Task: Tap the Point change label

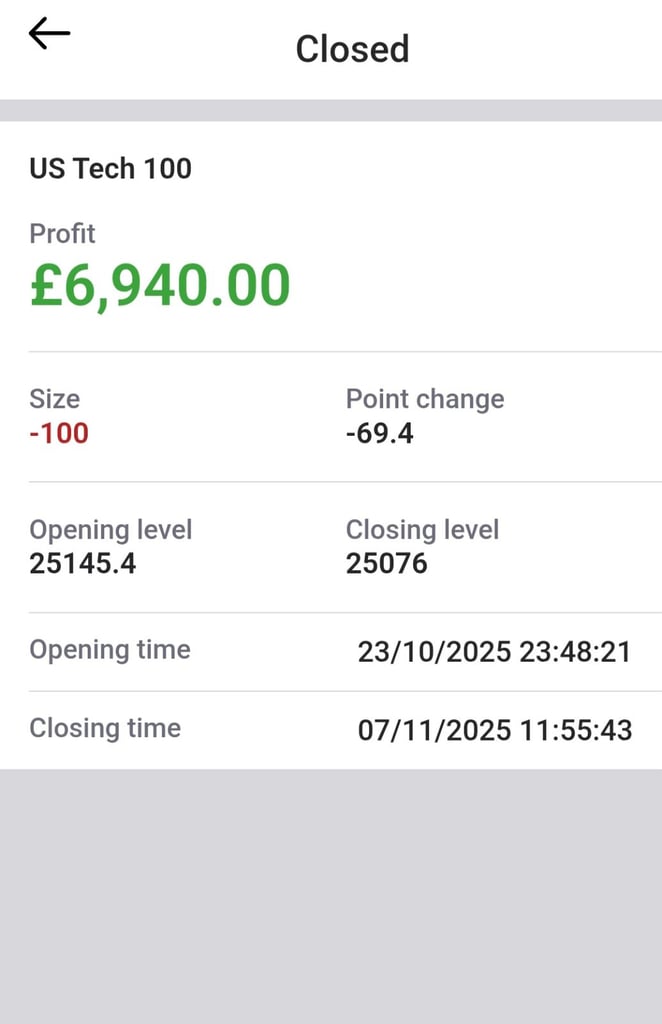Action: (x=424, y=399)
